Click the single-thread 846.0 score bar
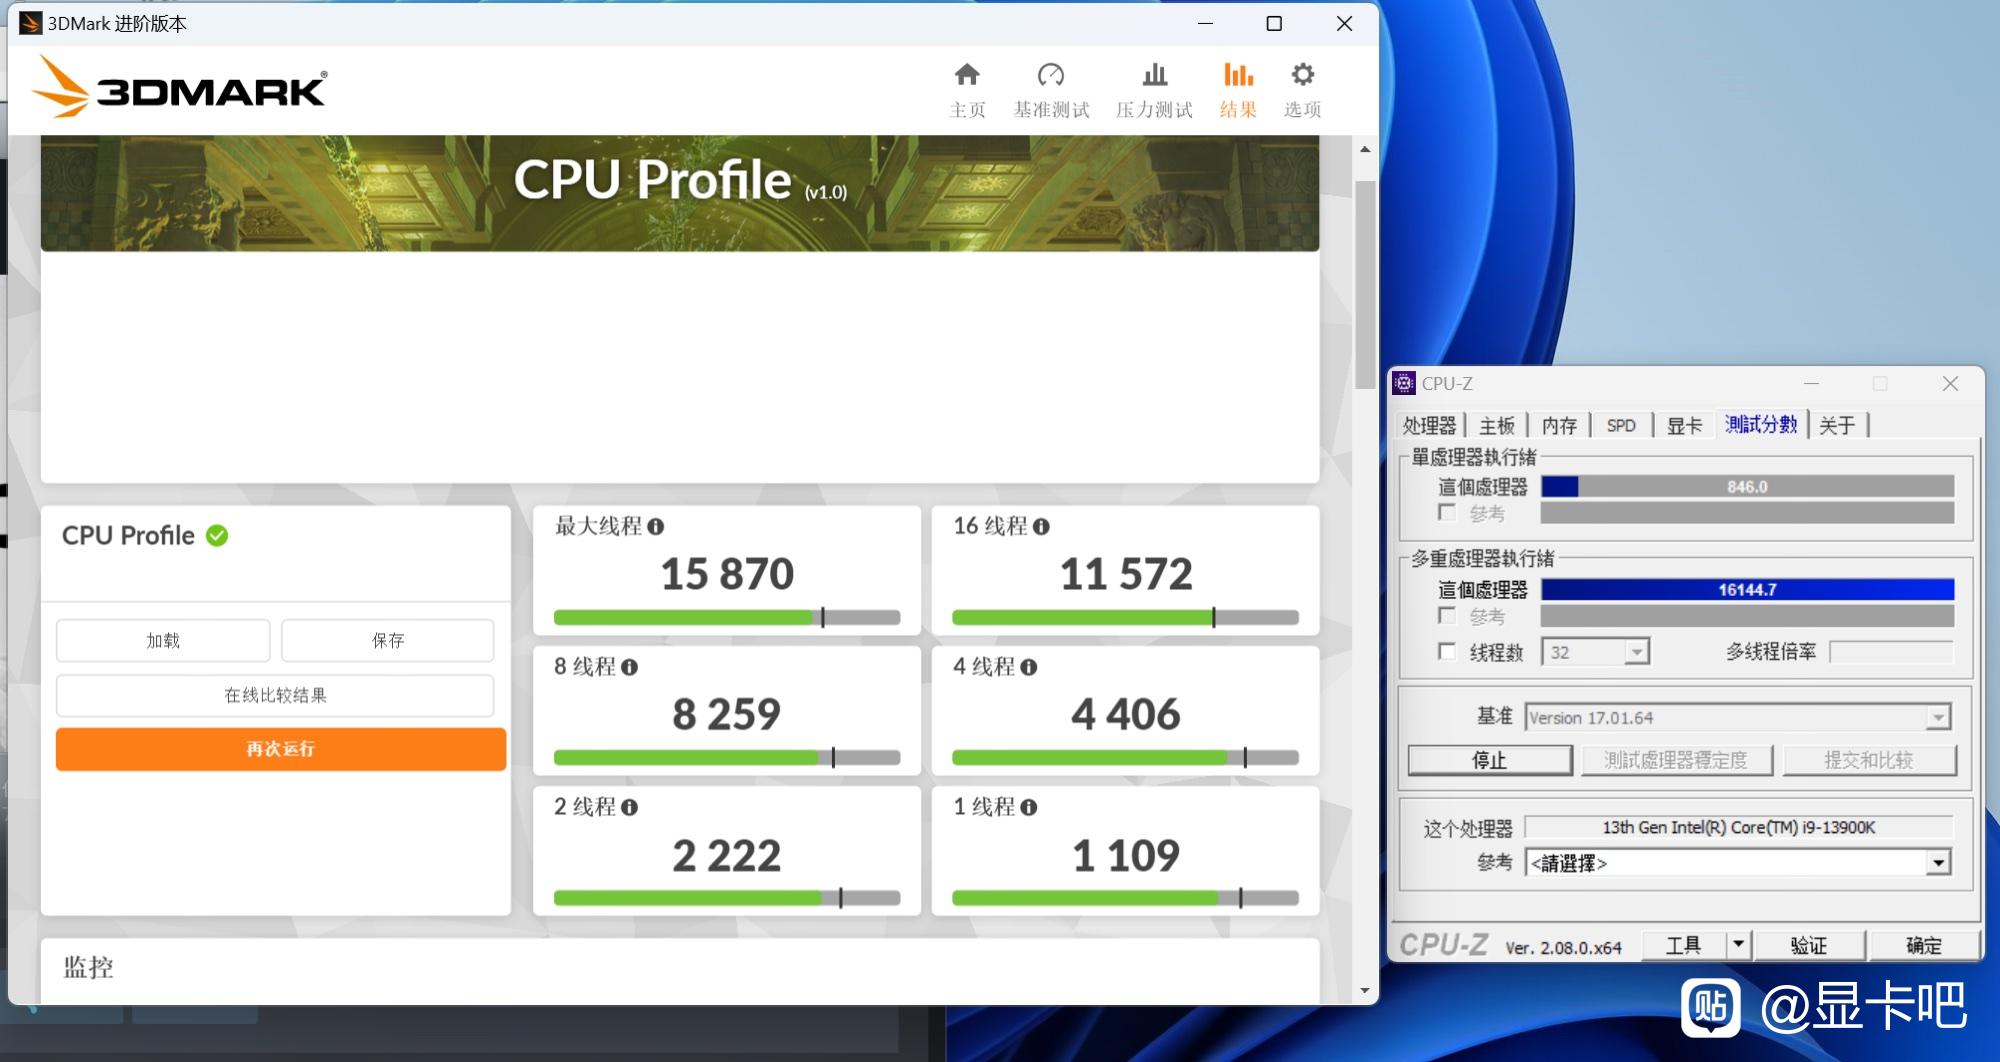 tap(1747, 487)
